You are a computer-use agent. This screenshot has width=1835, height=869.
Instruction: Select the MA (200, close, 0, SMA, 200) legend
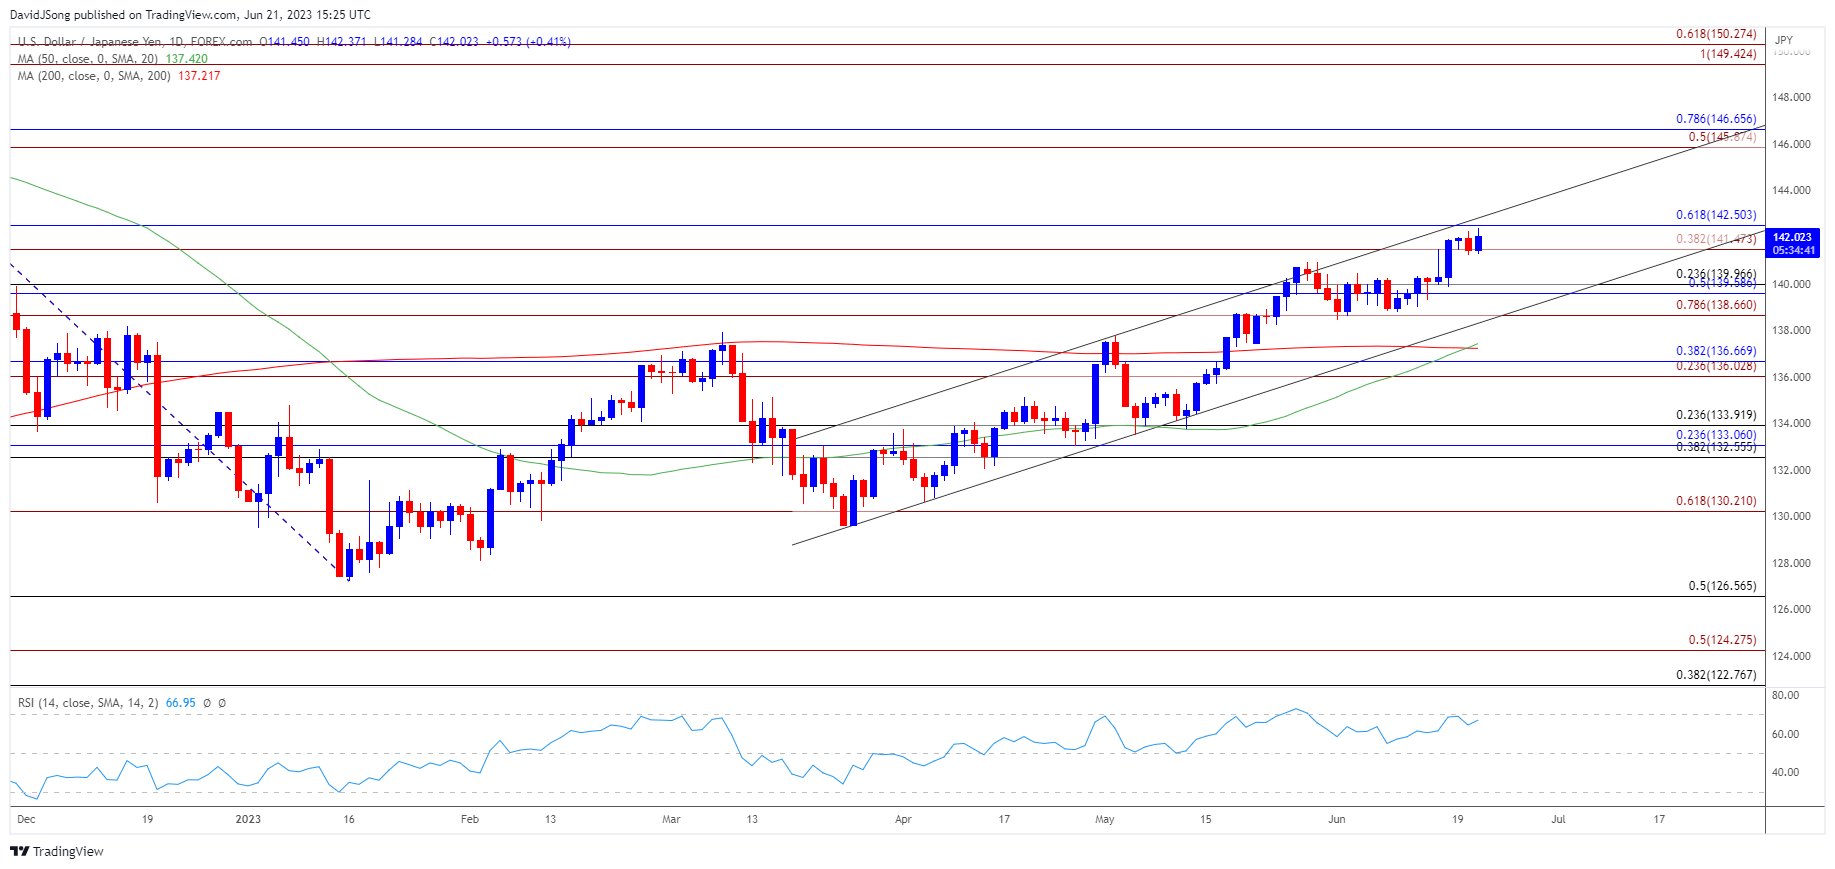94,76
